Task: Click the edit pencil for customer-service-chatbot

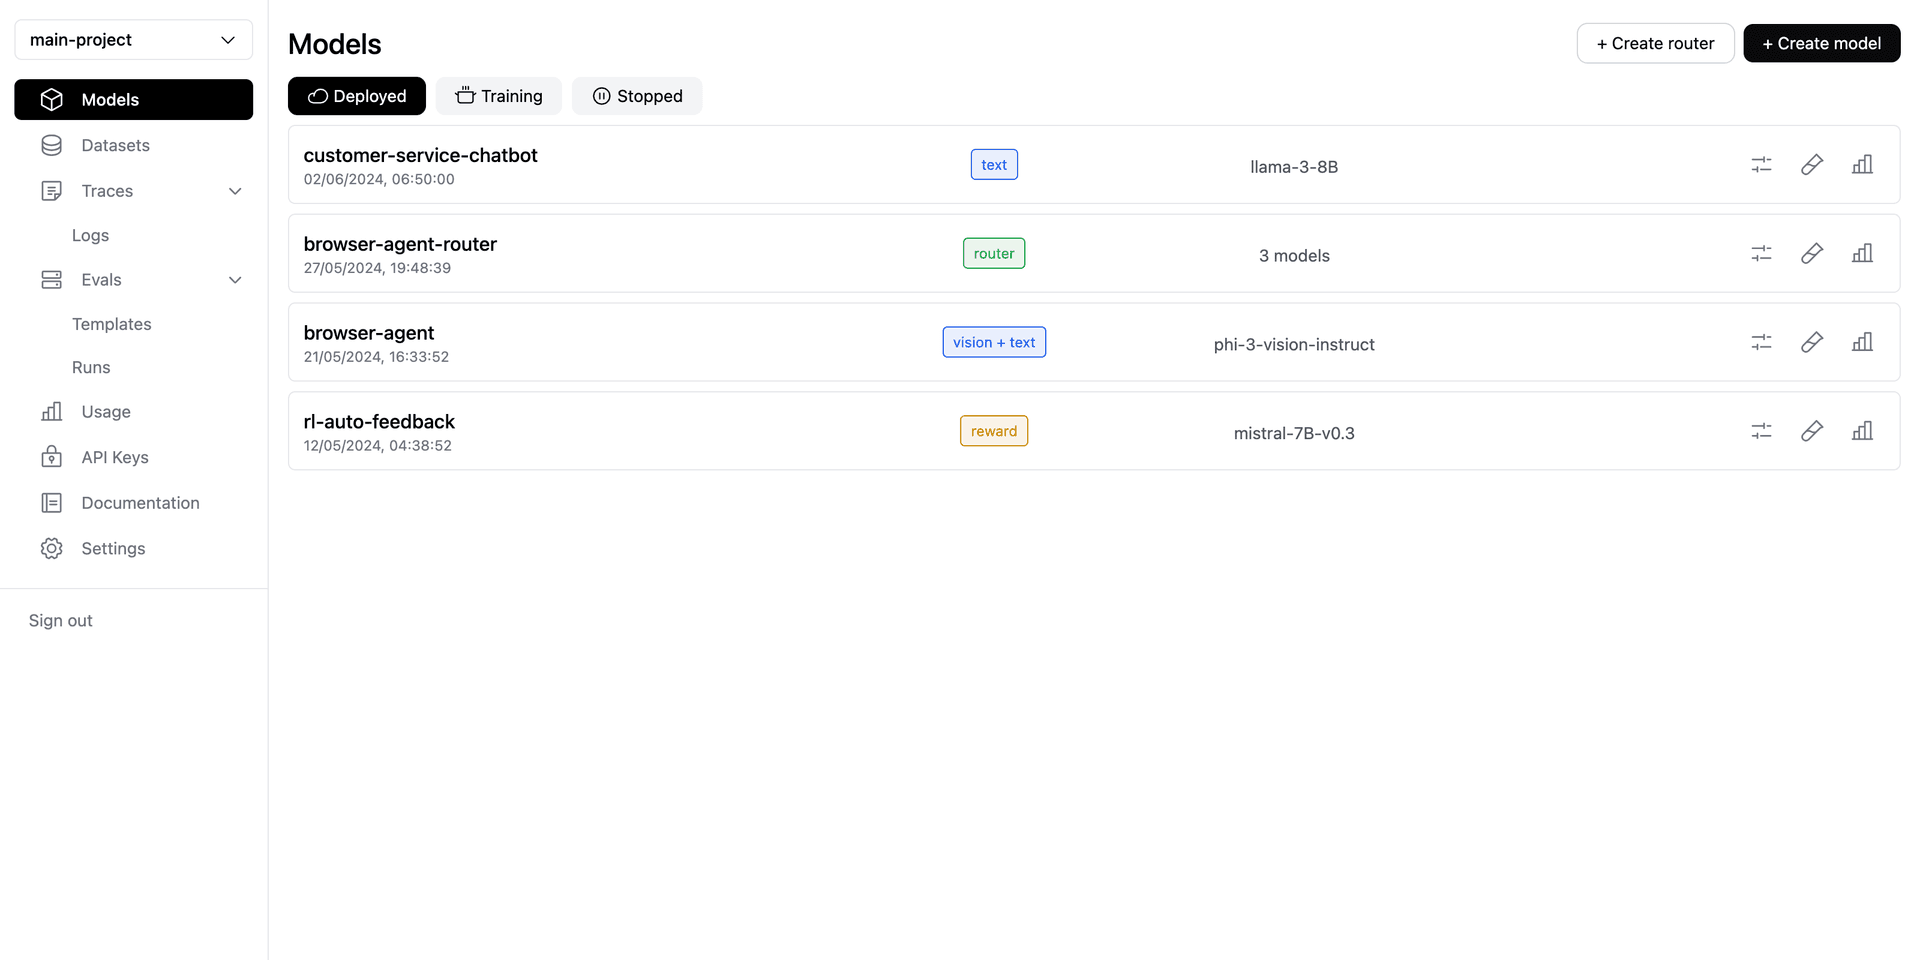Action: coord(1812,165)
